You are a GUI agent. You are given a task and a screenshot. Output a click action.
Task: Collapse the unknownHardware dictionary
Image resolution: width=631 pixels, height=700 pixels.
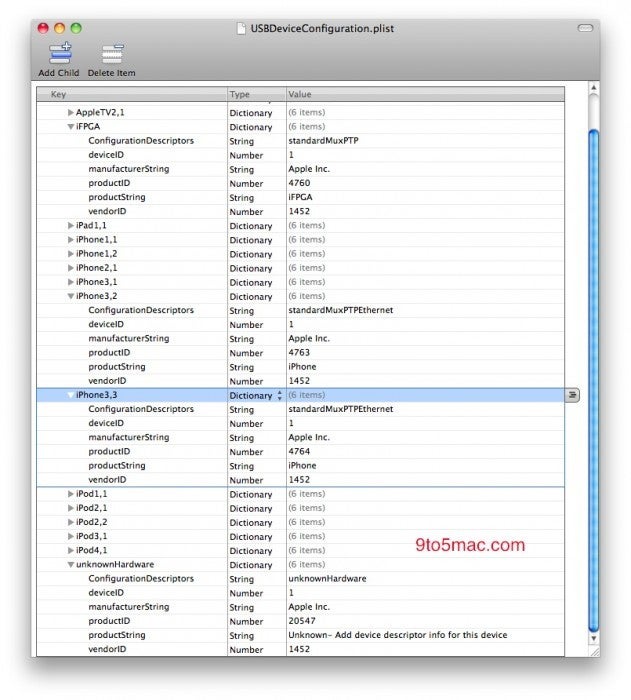pyautogui.click(x=71, y=565)
